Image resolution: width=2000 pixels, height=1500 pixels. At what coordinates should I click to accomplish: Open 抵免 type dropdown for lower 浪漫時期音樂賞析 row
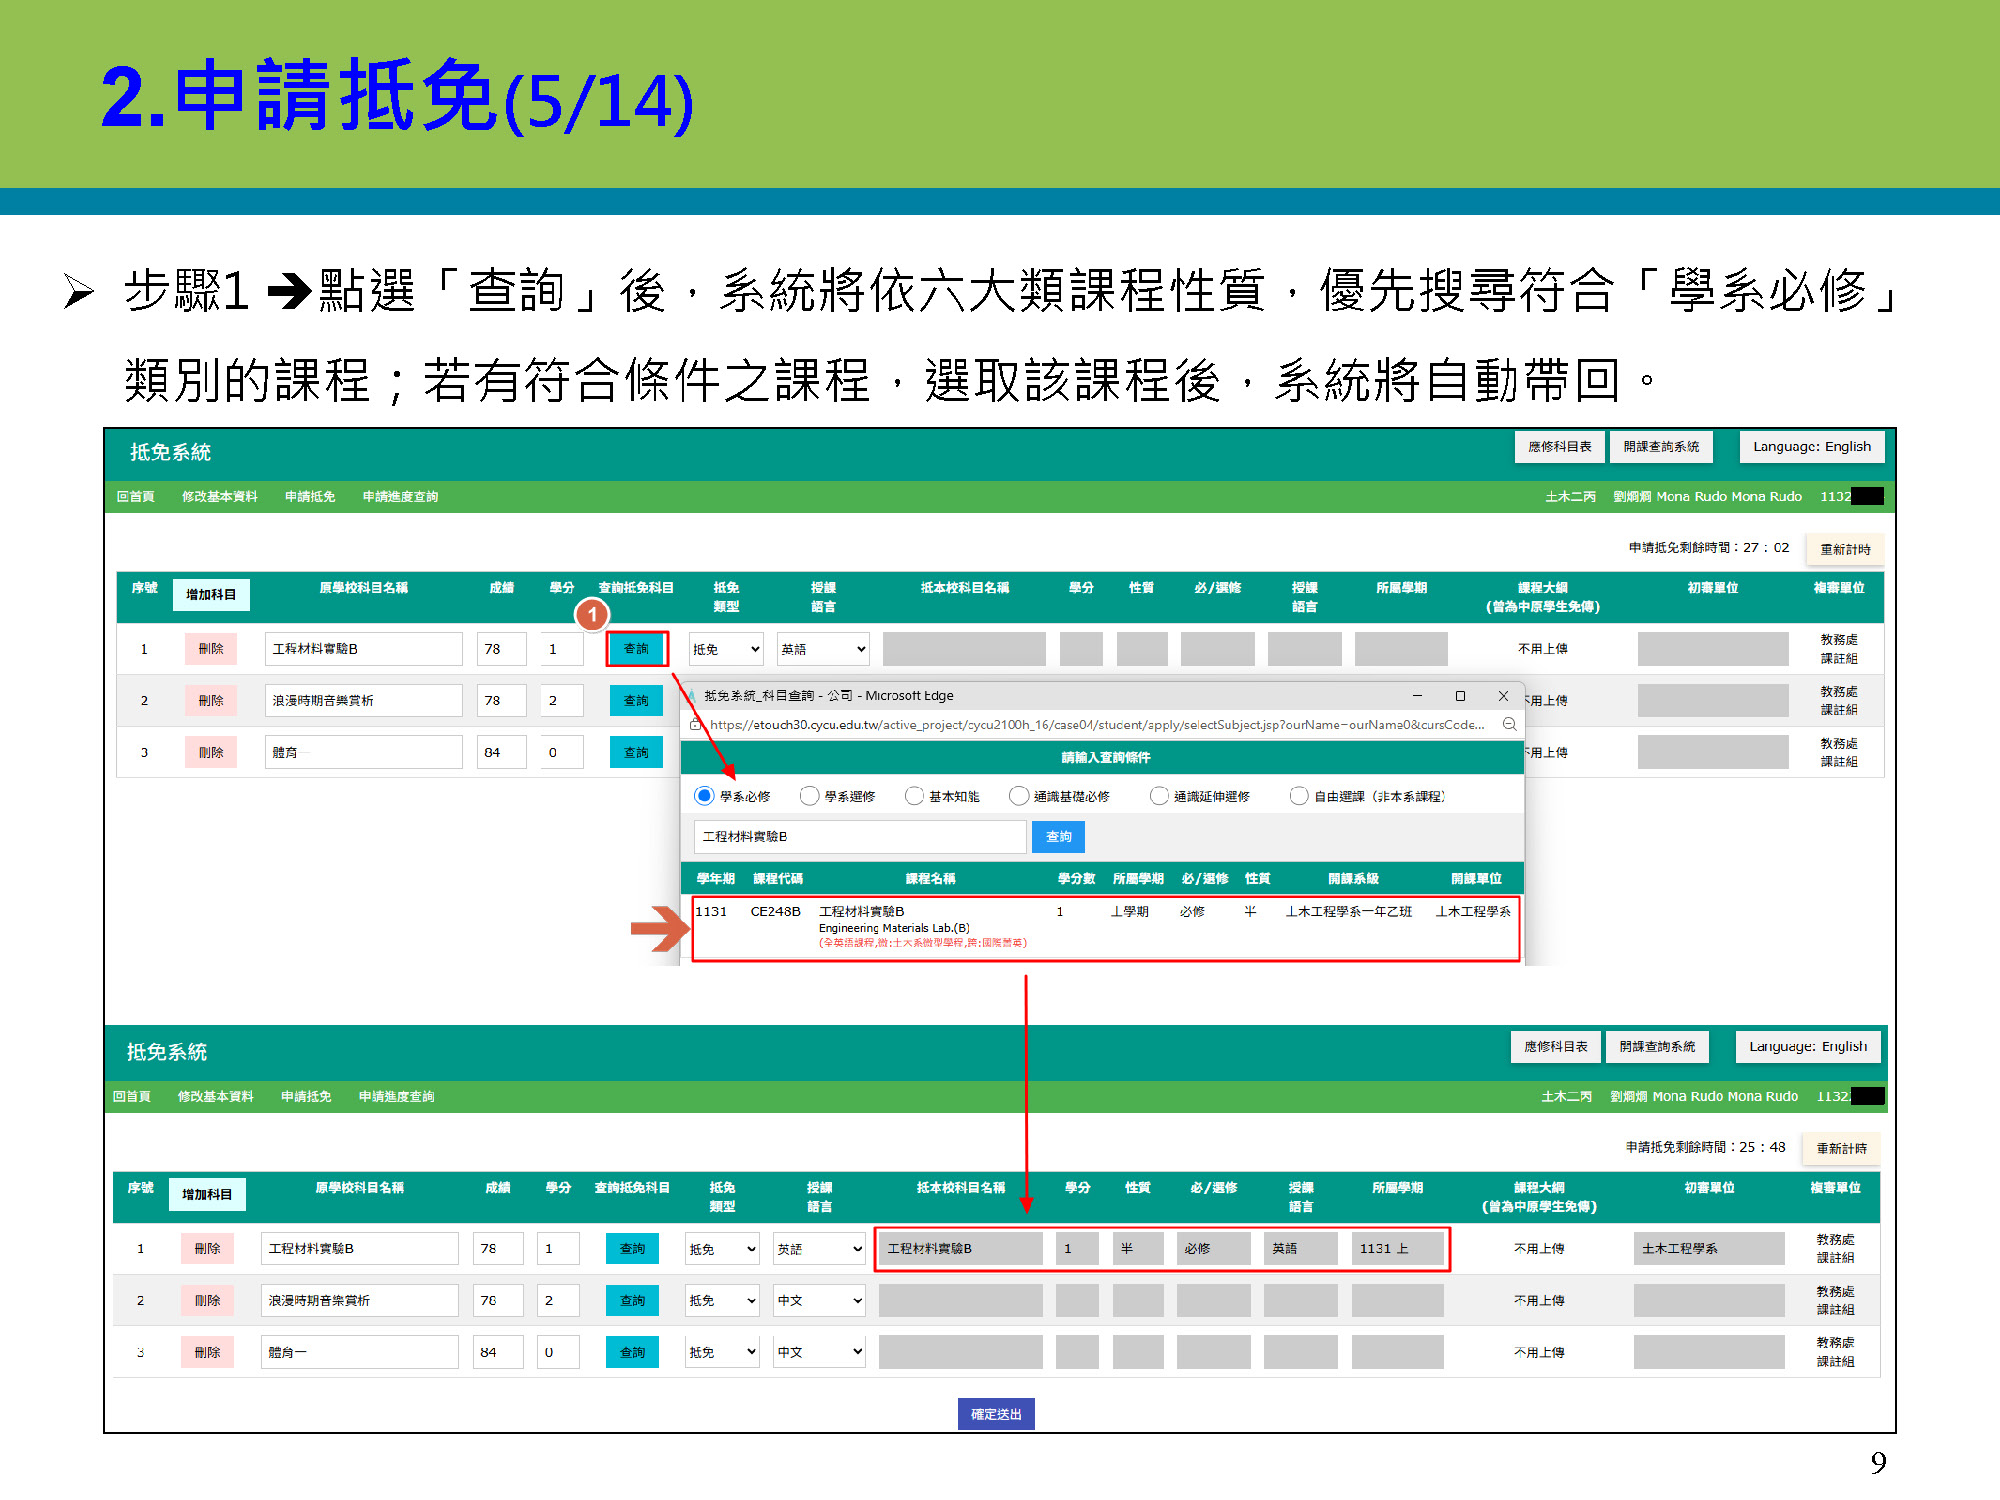[723, 1301]
